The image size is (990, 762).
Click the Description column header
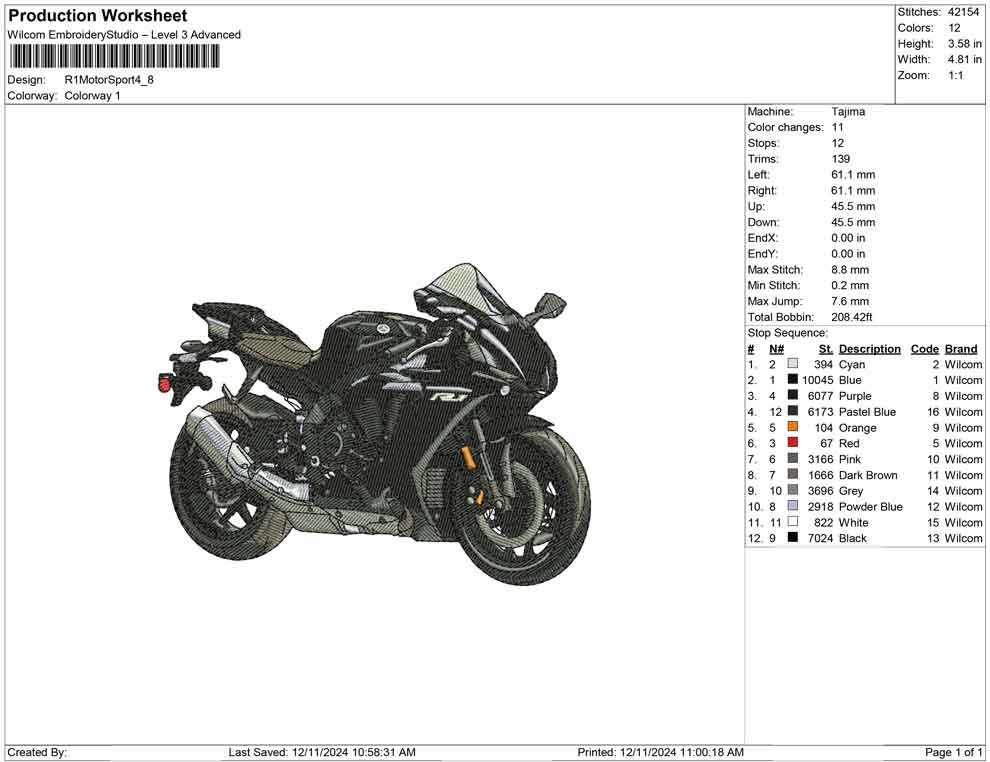click(x=870, y=348)
